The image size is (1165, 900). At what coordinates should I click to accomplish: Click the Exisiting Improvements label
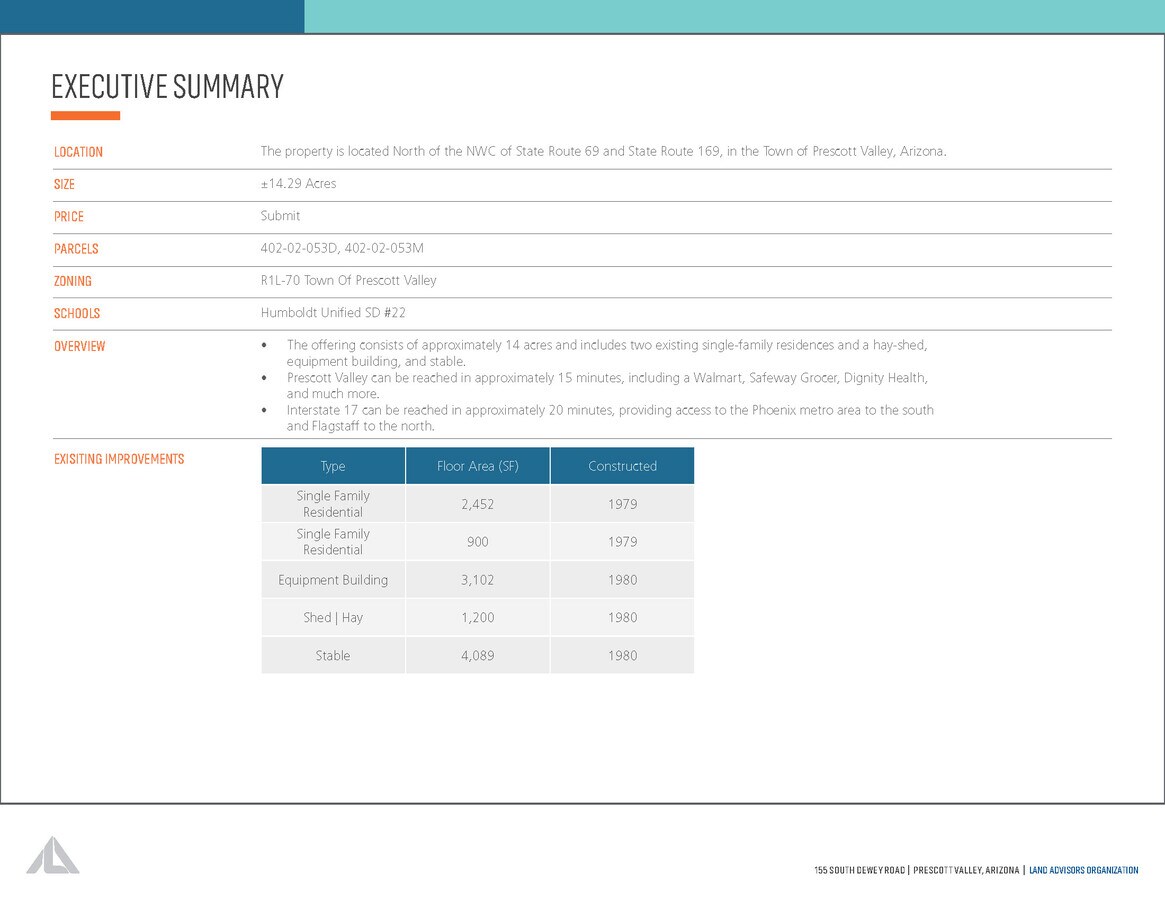119,459
